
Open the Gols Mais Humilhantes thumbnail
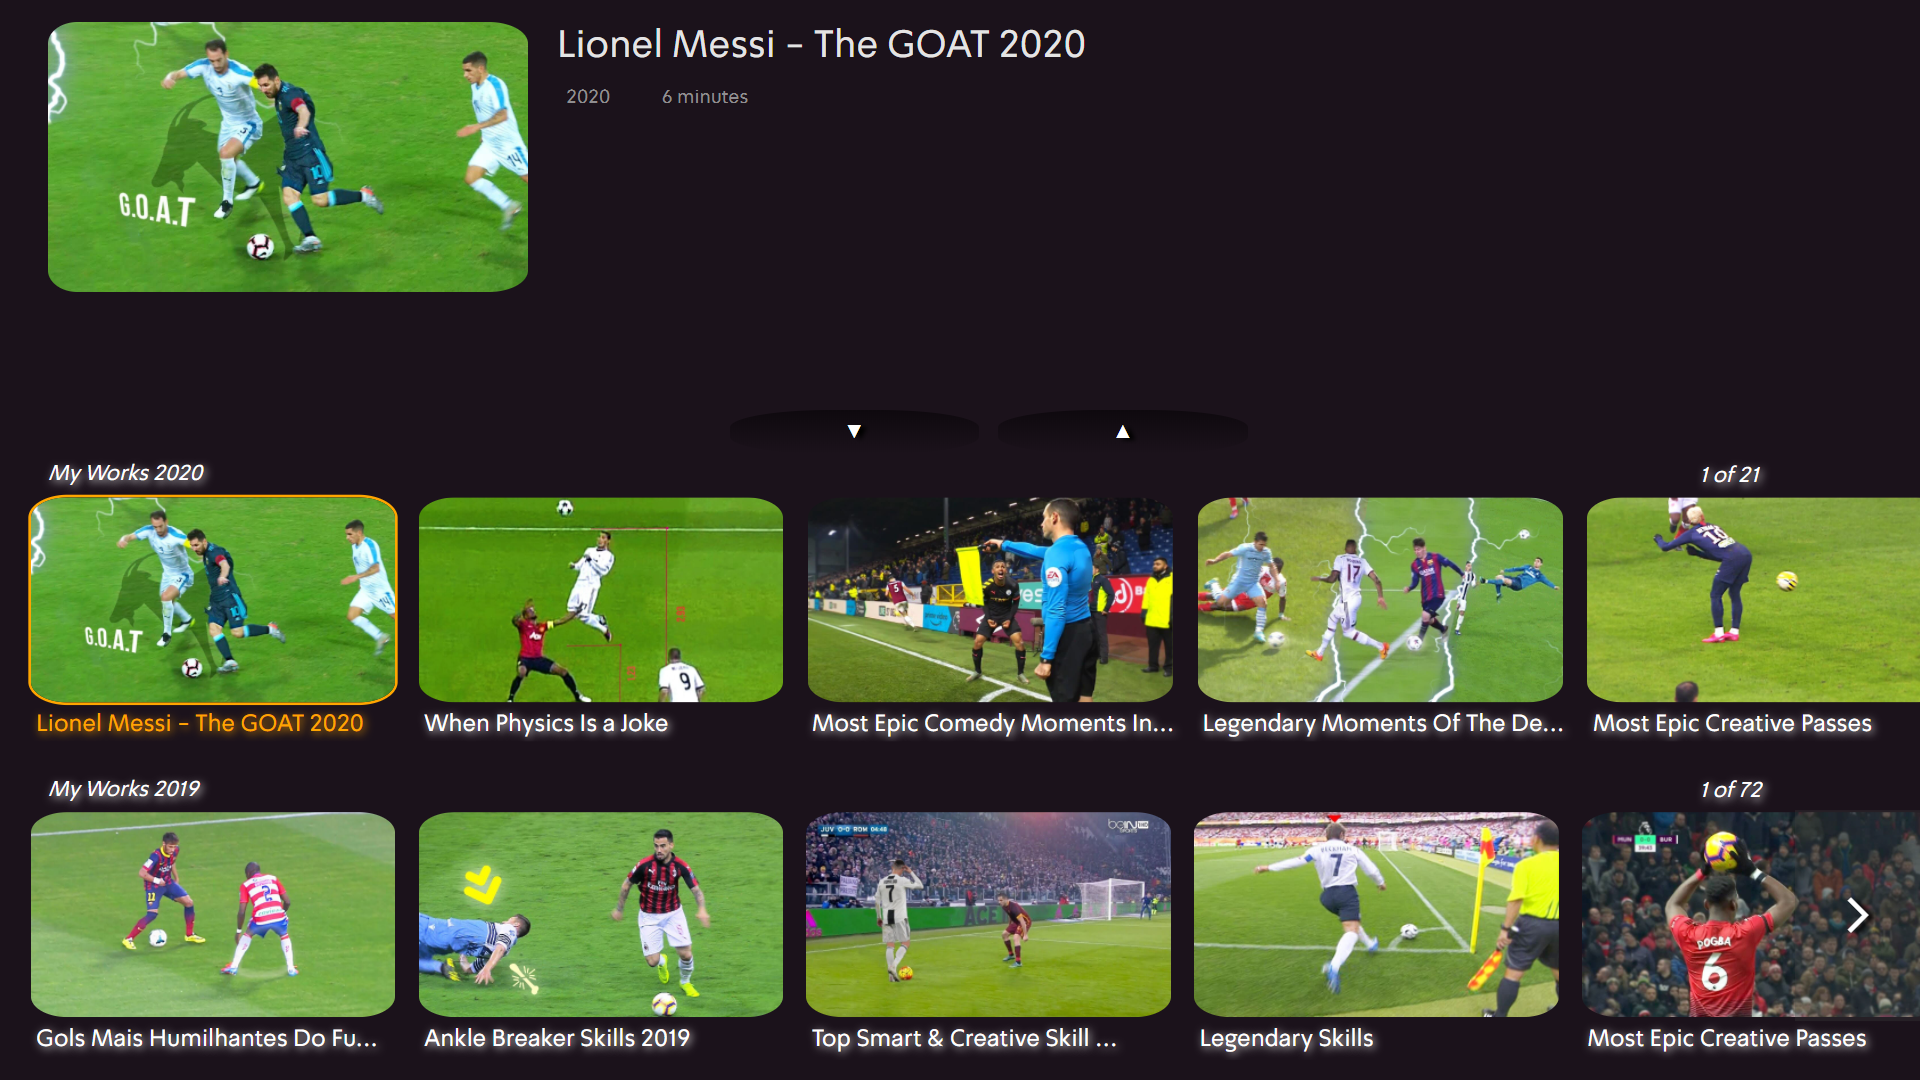pyautogui.click(x=213, y=914)
